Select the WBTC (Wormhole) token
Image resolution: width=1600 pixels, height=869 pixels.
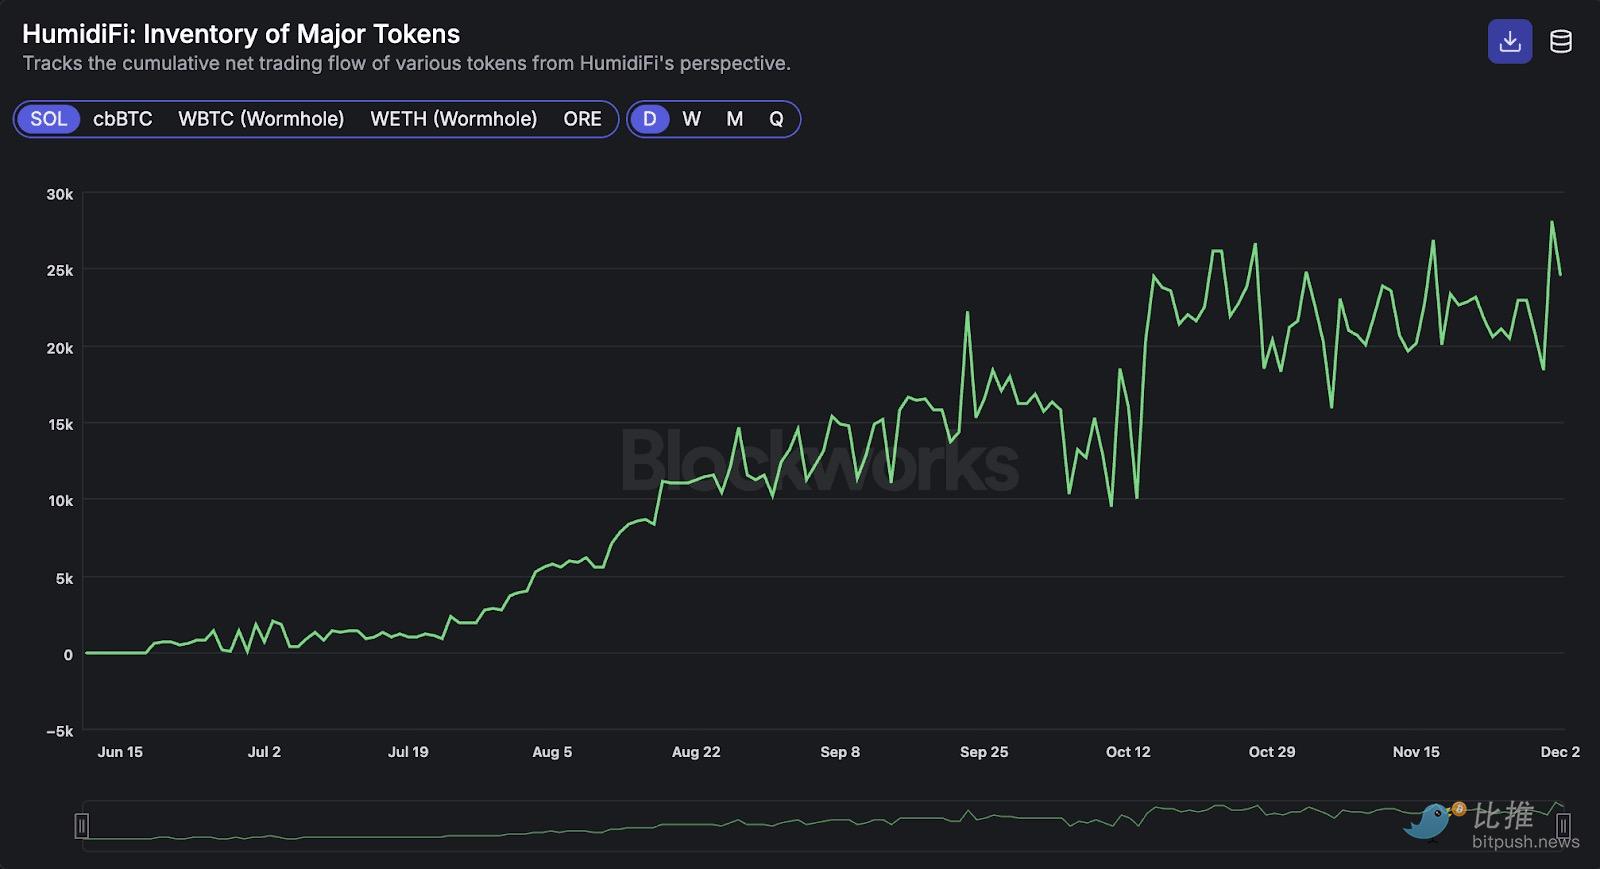(x=261, y=119)
